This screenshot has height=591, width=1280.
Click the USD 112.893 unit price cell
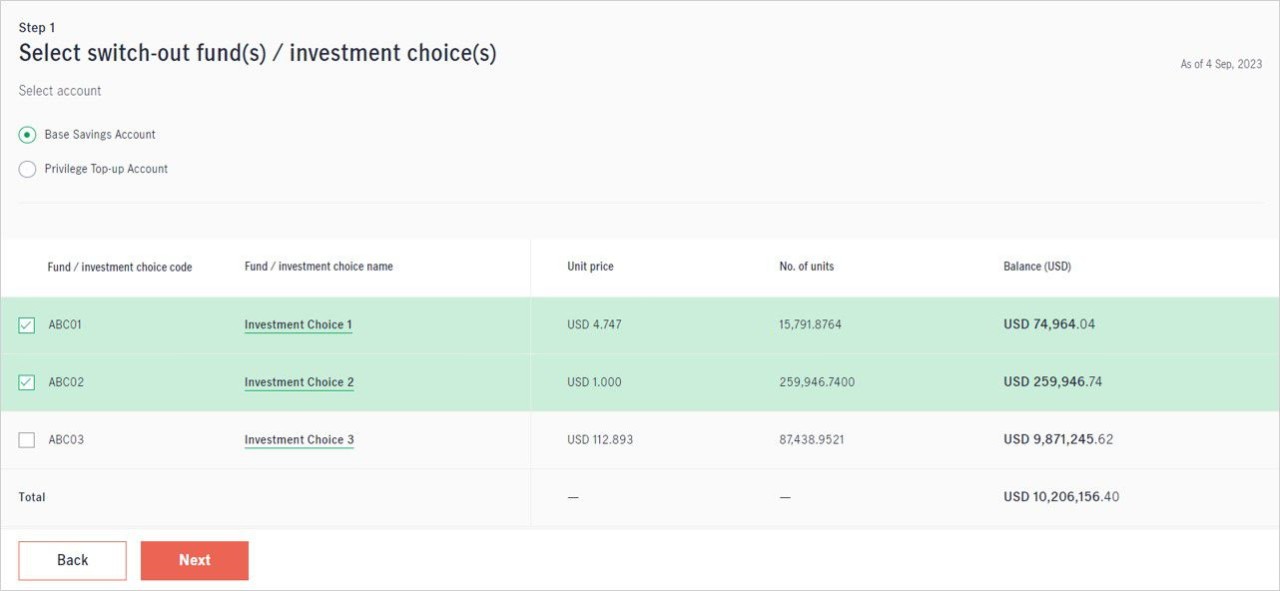tap(600, 440)
